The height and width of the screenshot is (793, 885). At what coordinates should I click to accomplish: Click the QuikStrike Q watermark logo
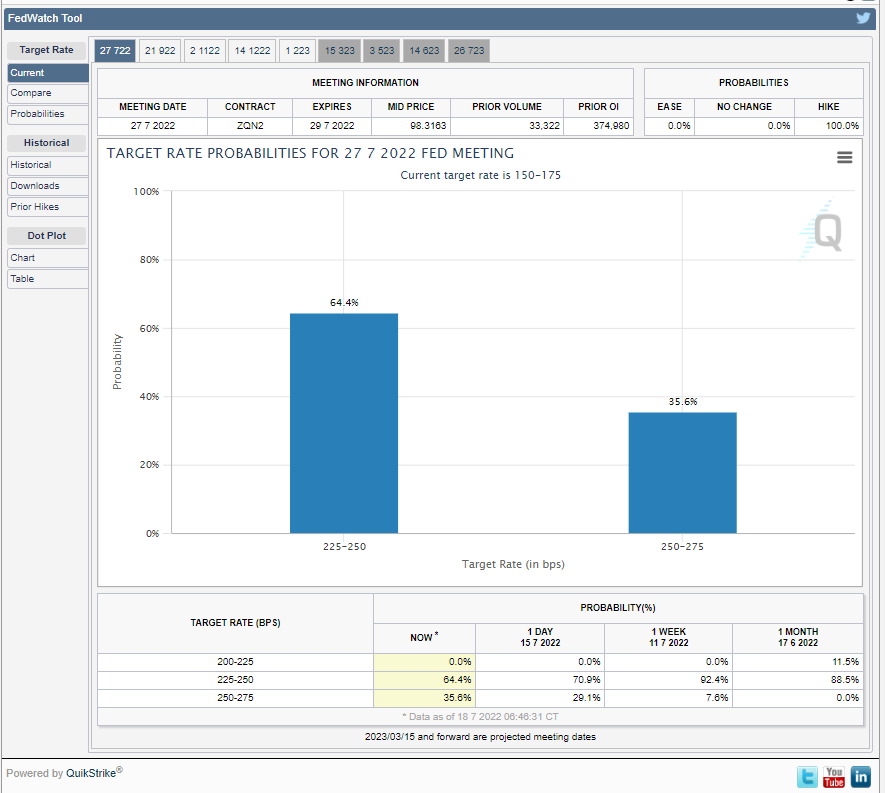coord(825,232)
